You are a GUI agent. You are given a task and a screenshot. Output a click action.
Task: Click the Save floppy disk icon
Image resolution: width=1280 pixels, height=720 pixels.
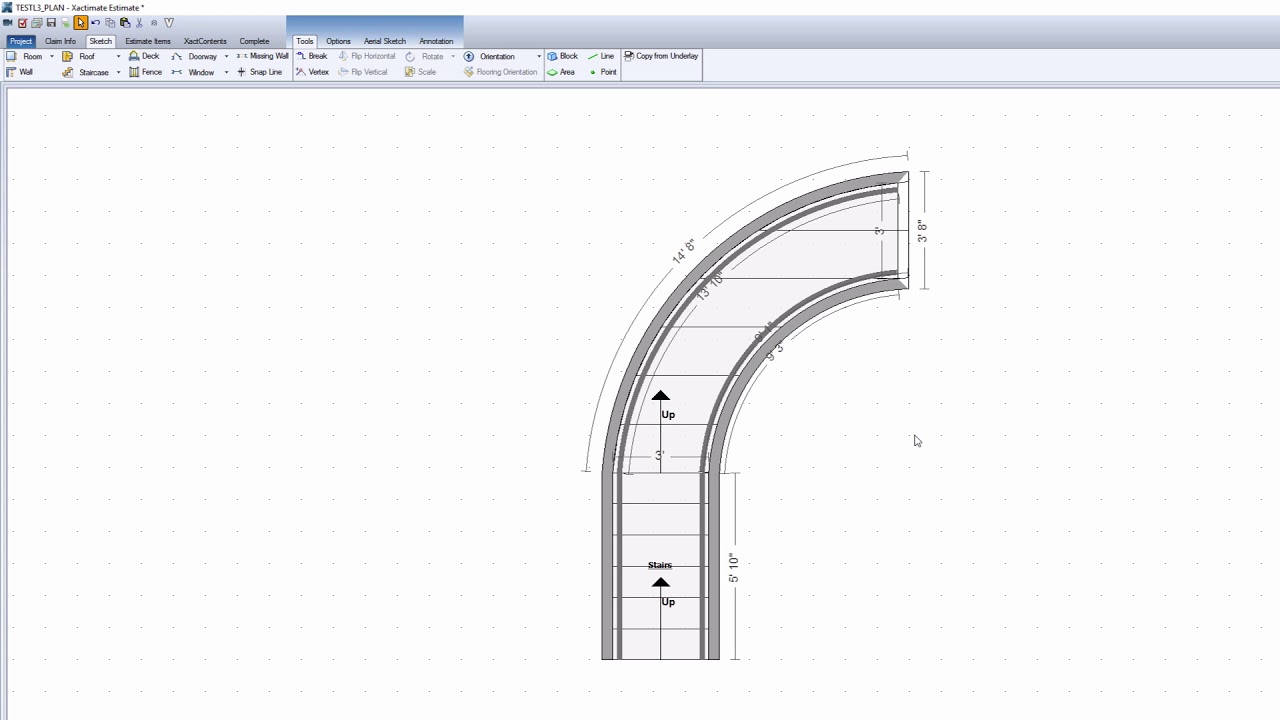pyautogui.click(x=51, y=22)
